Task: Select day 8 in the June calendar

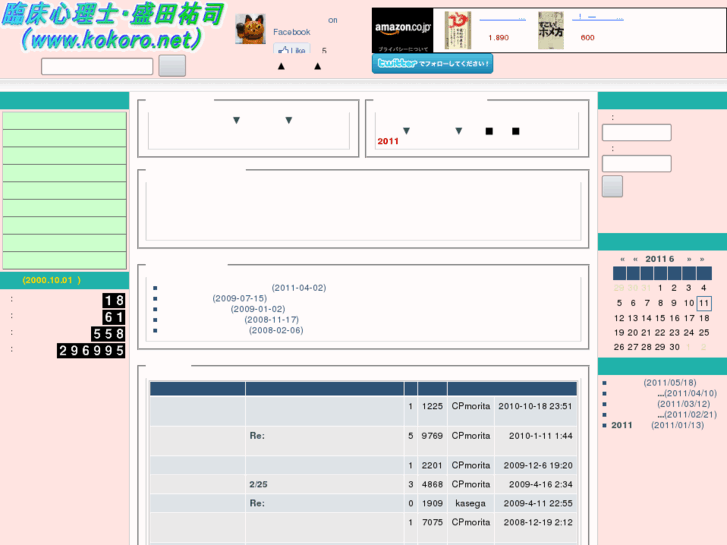Action: [660, 303]
